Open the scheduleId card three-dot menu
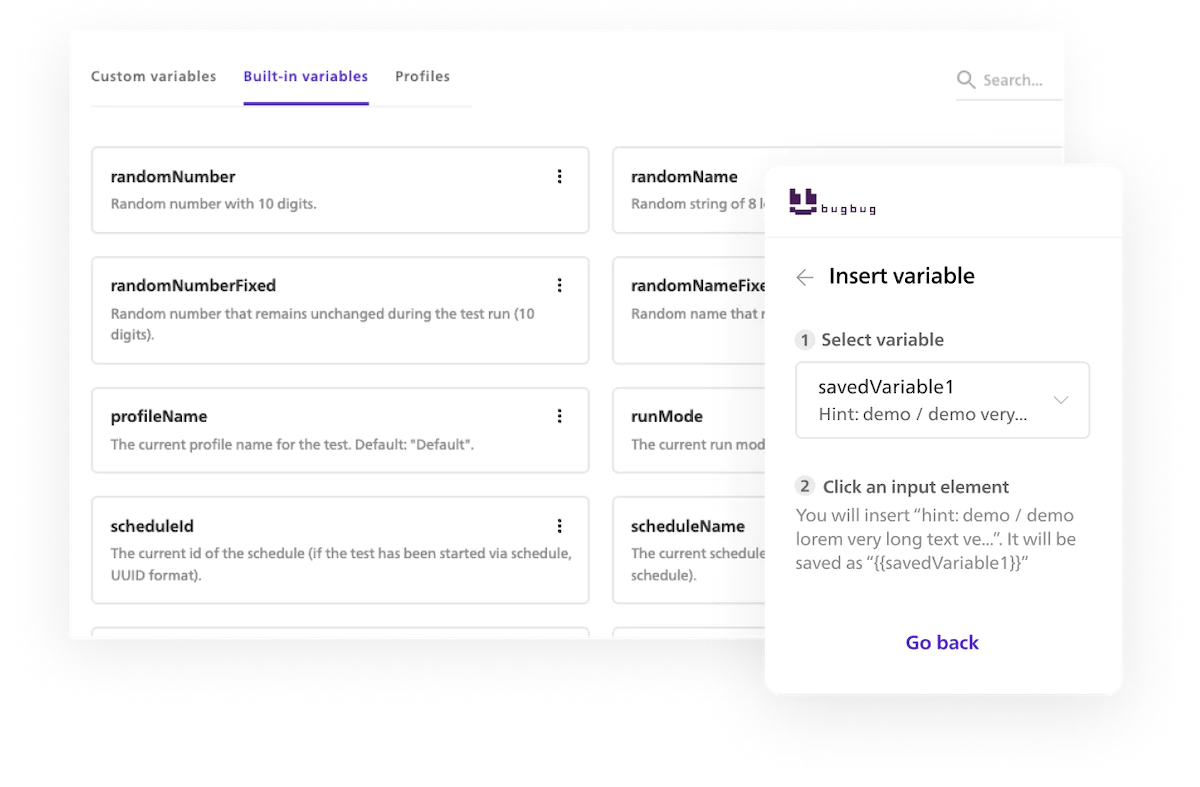This screenshot has height=787, width=1200. click(x=559, y=526)
